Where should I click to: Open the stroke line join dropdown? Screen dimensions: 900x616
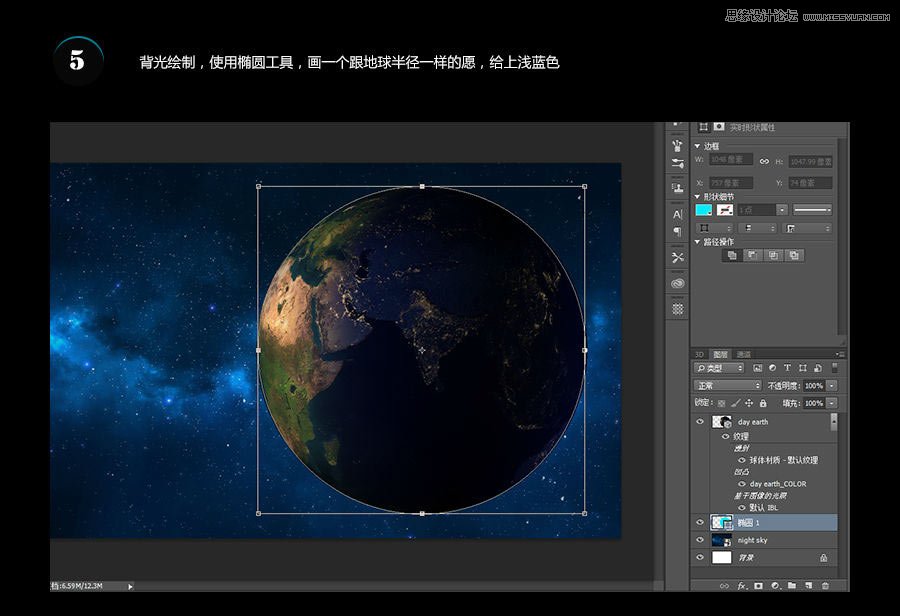807,228
